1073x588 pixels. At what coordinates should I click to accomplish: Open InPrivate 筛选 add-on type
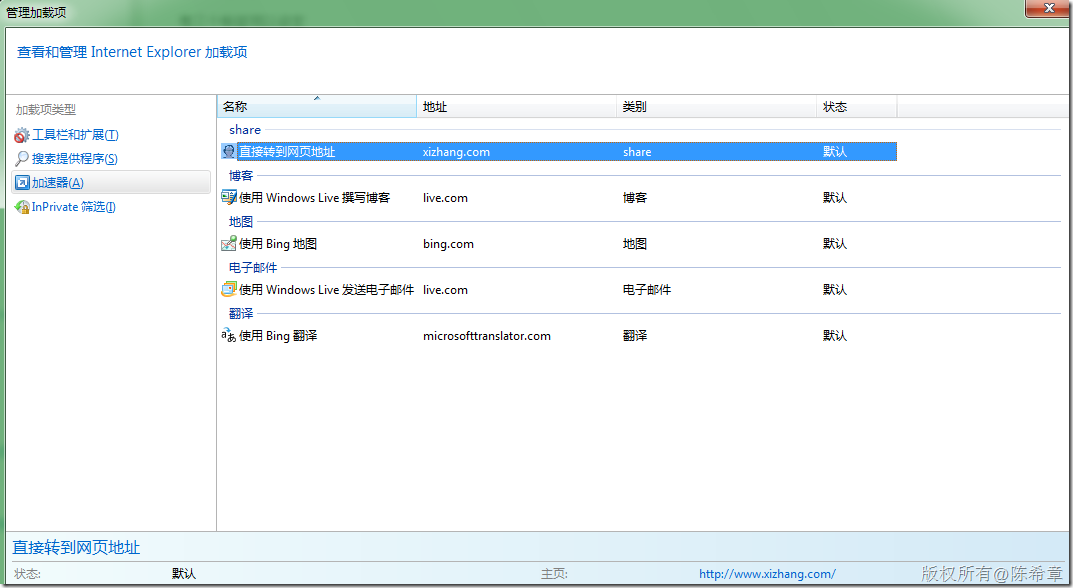[73, 207]
